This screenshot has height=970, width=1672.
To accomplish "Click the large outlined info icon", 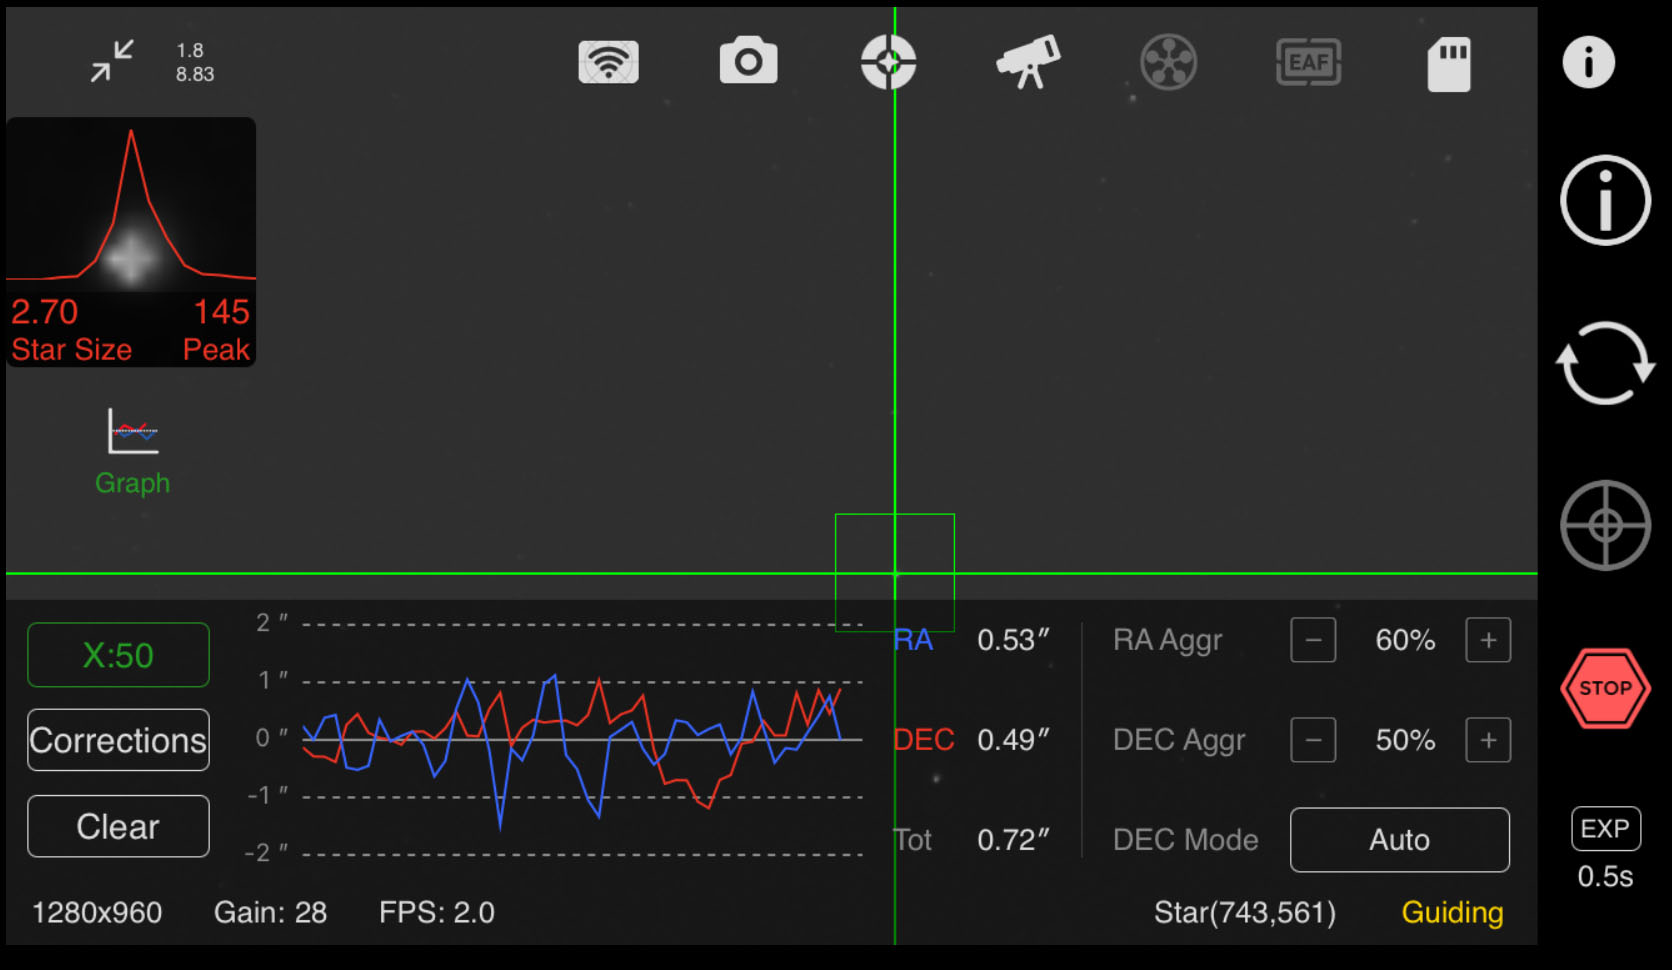I will tap(1605, 200).
